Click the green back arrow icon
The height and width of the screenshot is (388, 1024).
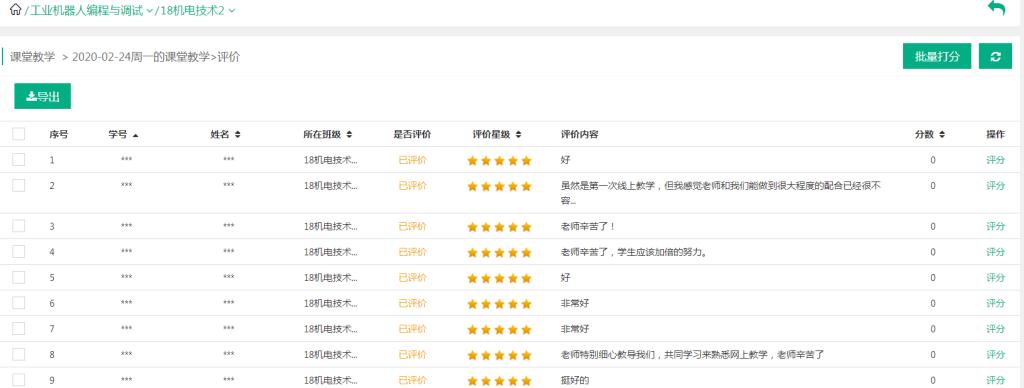(996, 8)
